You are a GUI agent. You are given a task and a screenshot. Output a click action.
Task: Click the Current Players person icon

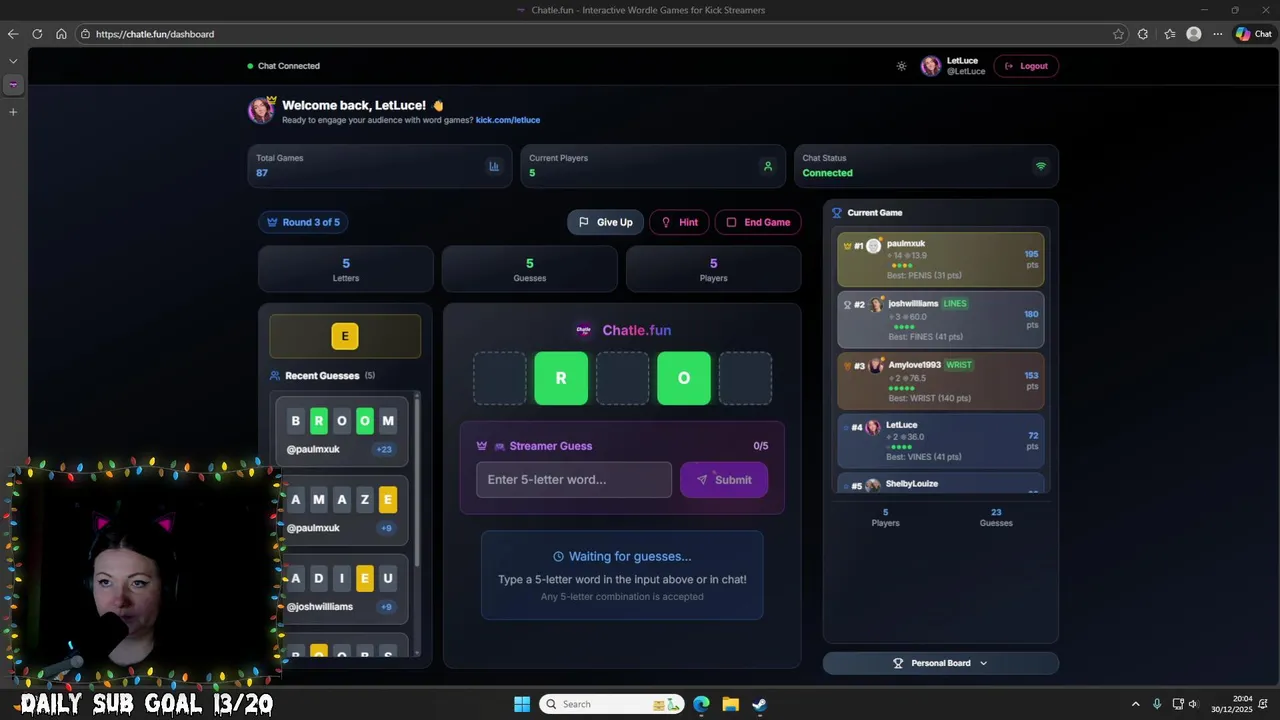768,166
